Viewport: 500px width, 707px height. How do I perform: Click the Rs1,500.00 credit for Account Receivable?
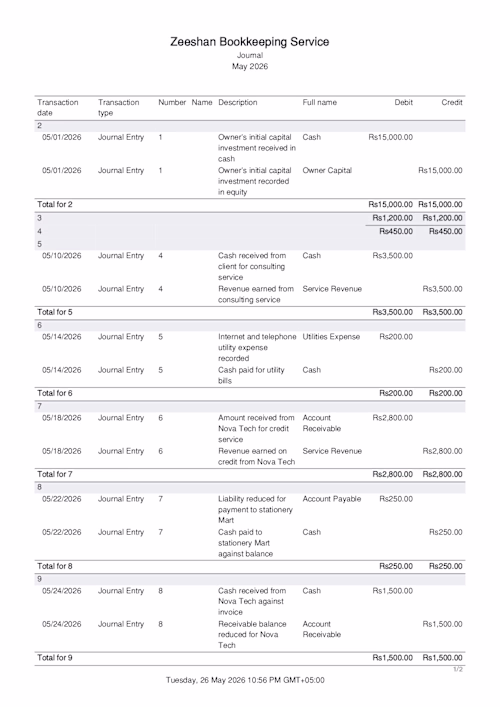pyautogui.click(x=442, y=624)
